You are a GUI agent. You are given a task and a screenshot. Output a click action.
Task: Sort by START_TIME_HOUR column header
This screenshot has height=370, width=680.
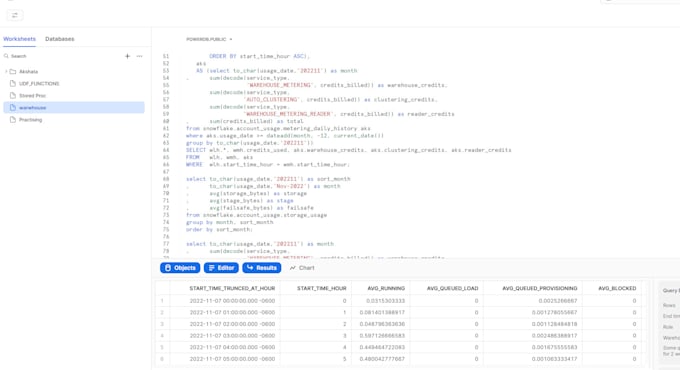point(321,288)
